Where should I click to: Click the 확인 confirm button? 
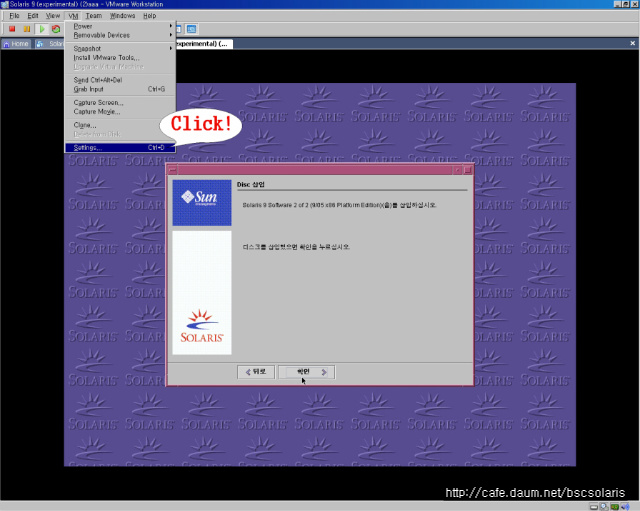pos(307,372)
